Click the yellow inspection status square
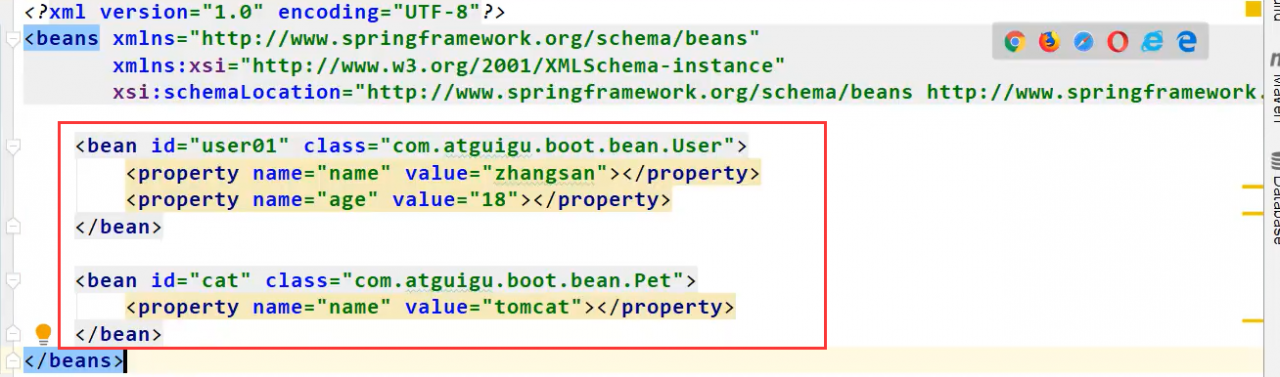The width and height of the screenshot is (1280, 377). [1252, 9]
